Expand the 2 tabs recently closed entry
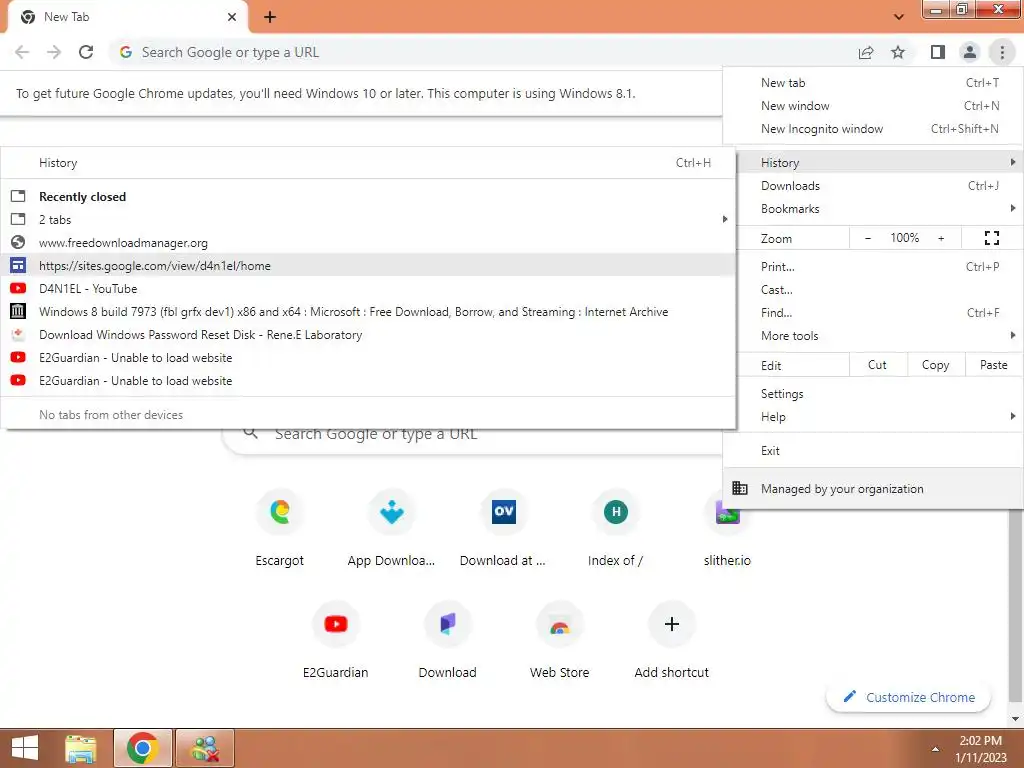Viewport: 1024px width, 768px height. pos(368,219)
